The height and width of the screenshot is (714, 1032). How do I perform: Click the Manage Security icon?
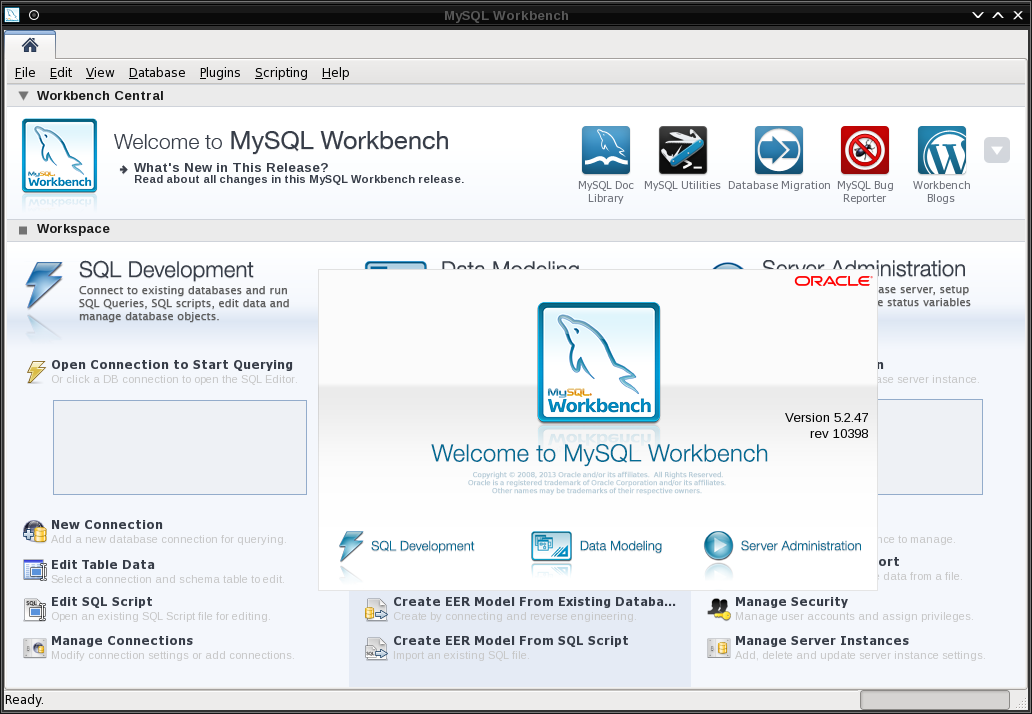pyautogui.click(x=719, y=609)
